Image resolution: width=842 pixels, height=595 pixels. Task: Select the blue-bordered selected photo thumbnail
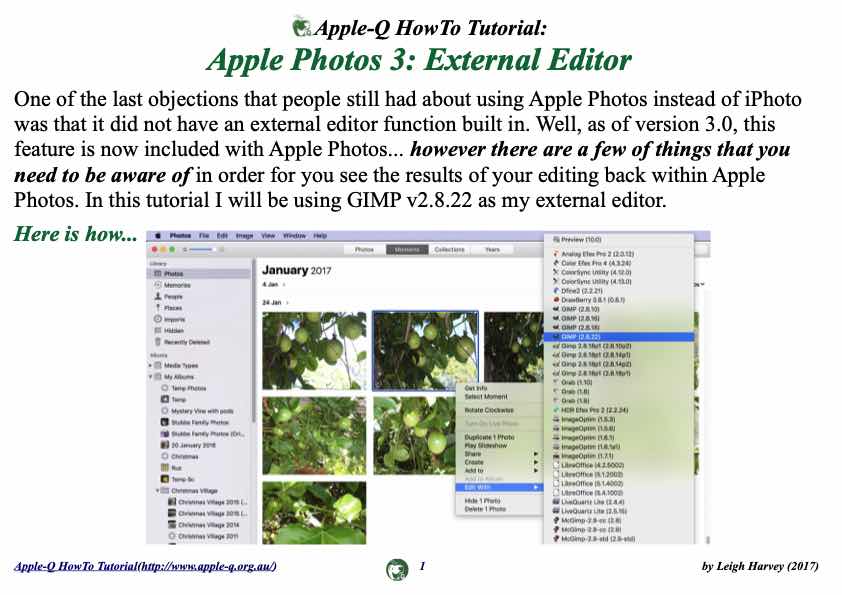(x=425, y=350)
